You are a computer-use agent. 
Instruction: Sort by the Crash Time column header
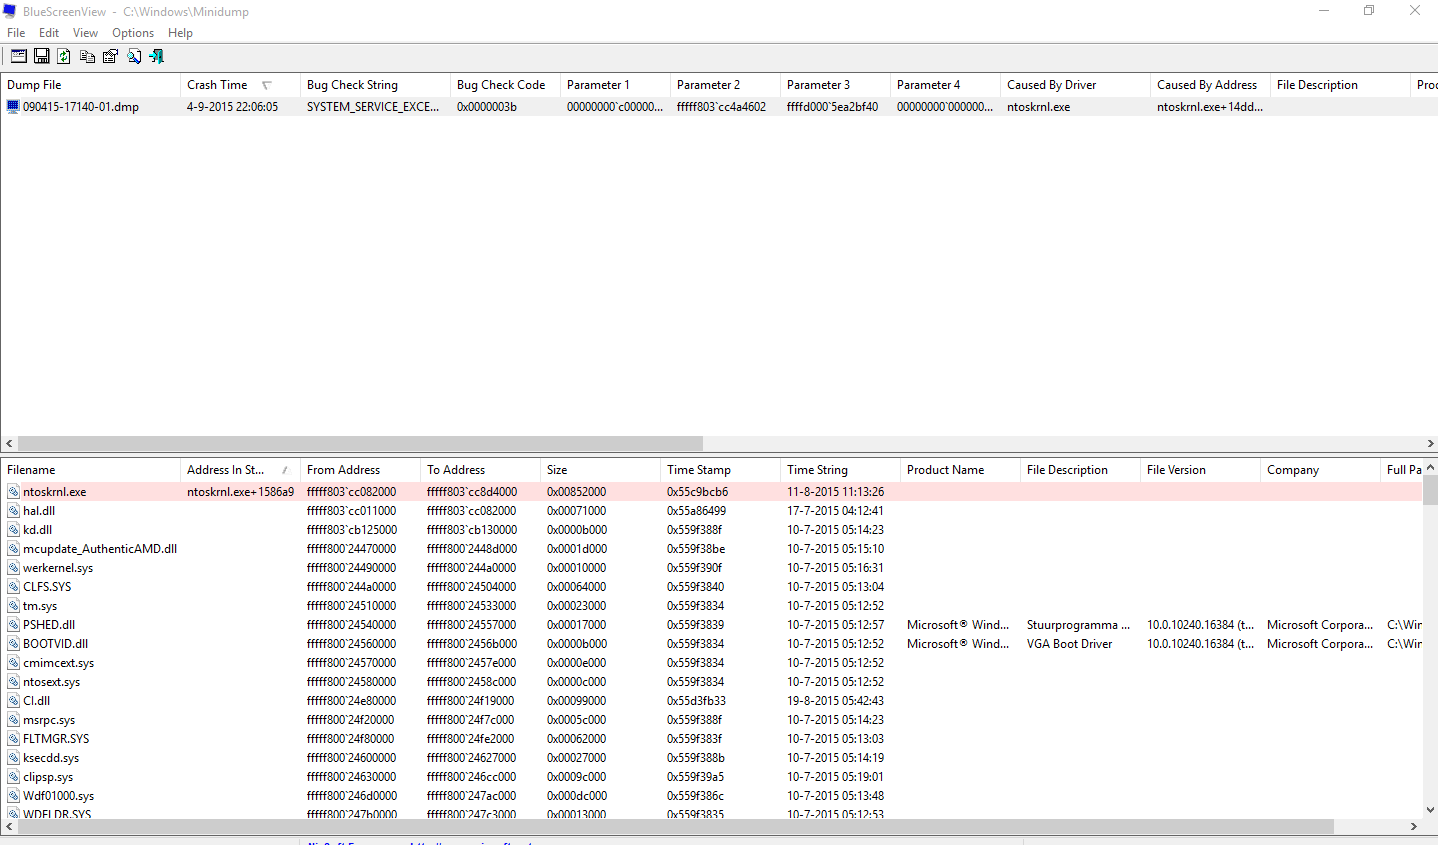[x=240, y=85]
